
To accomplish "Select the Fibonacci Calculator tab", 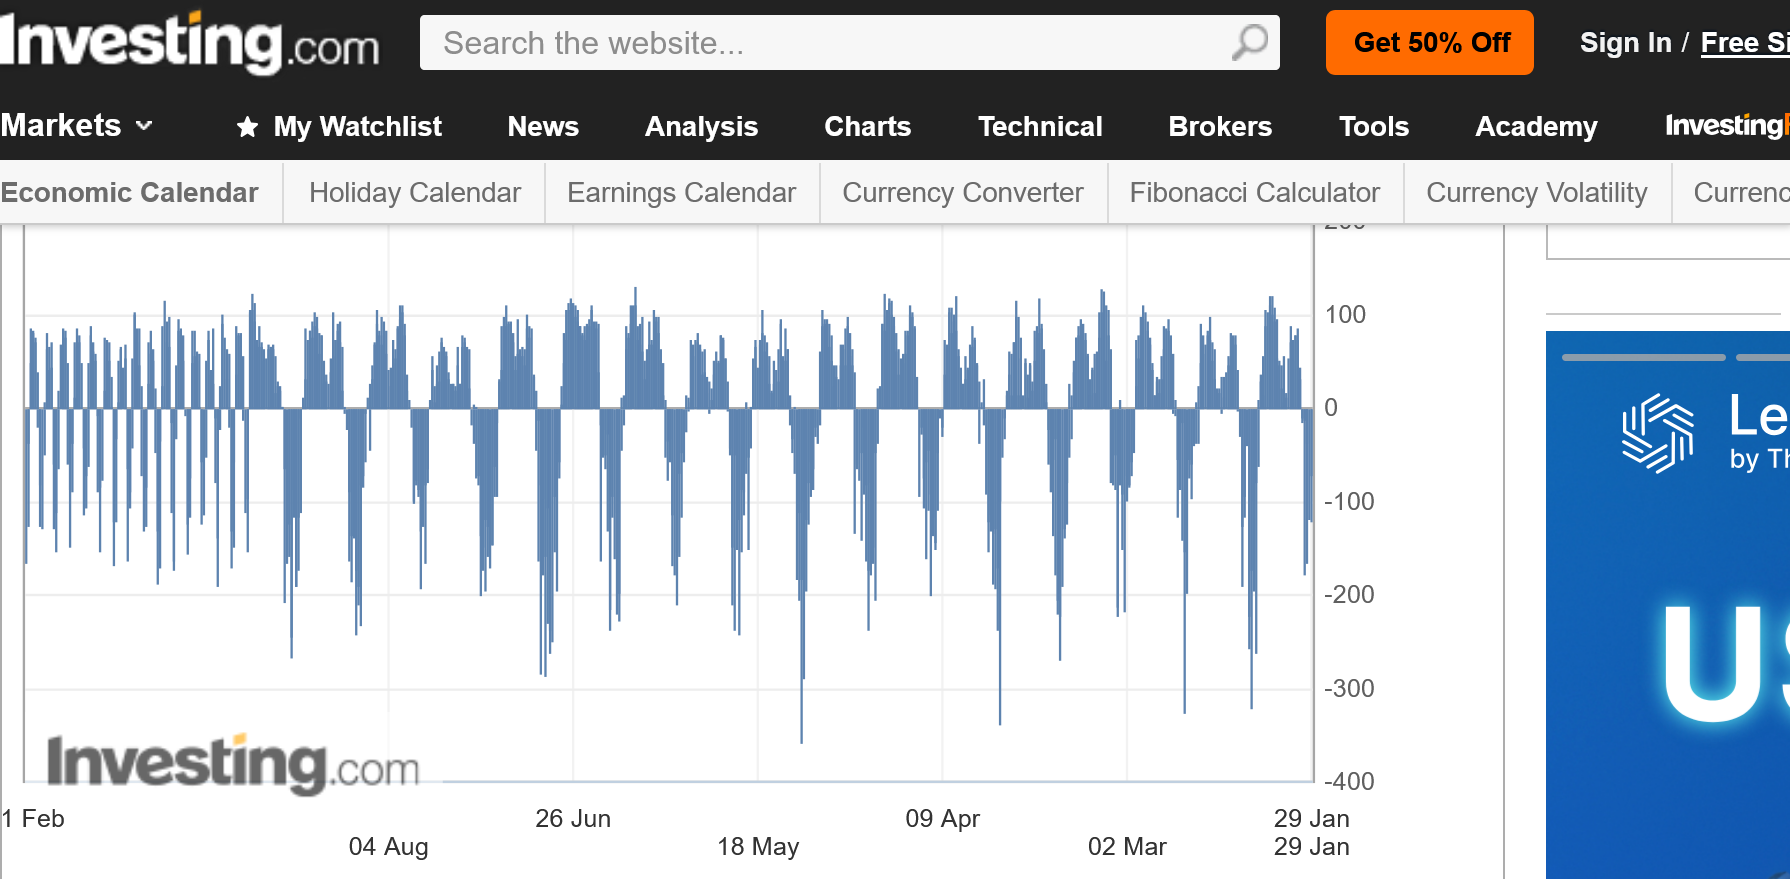I will (x=1254, y=192).
